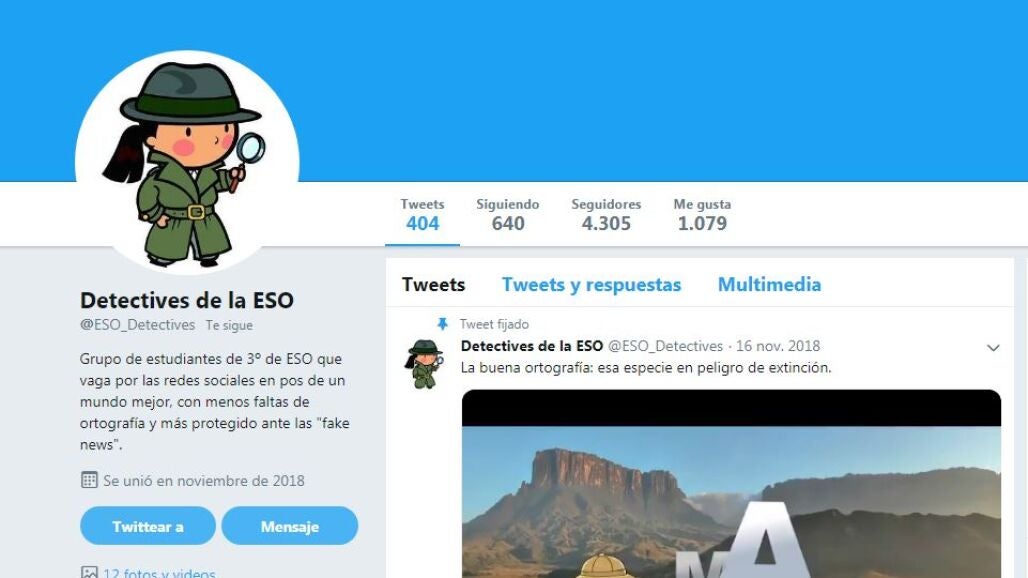The width and height of the screenshot is (1028, 578).
Task: Switch to Tweets y respuestas tab
Action: (x=591, y=284)
